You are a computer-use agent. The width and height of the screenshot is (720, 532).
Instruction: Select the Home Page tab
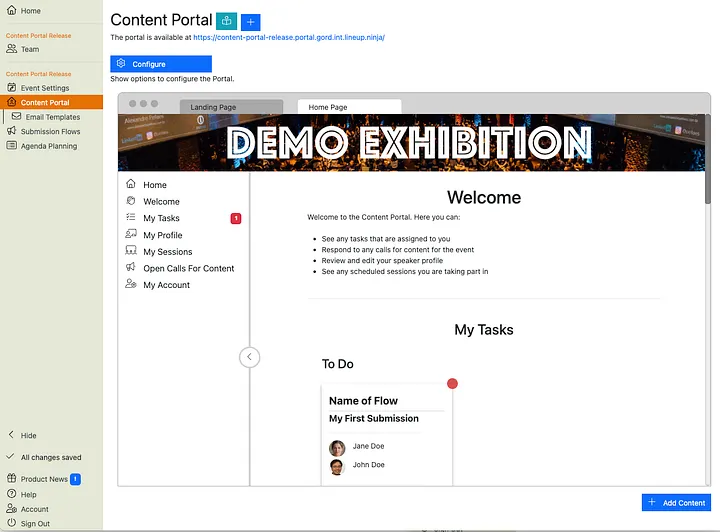point(349,107)
